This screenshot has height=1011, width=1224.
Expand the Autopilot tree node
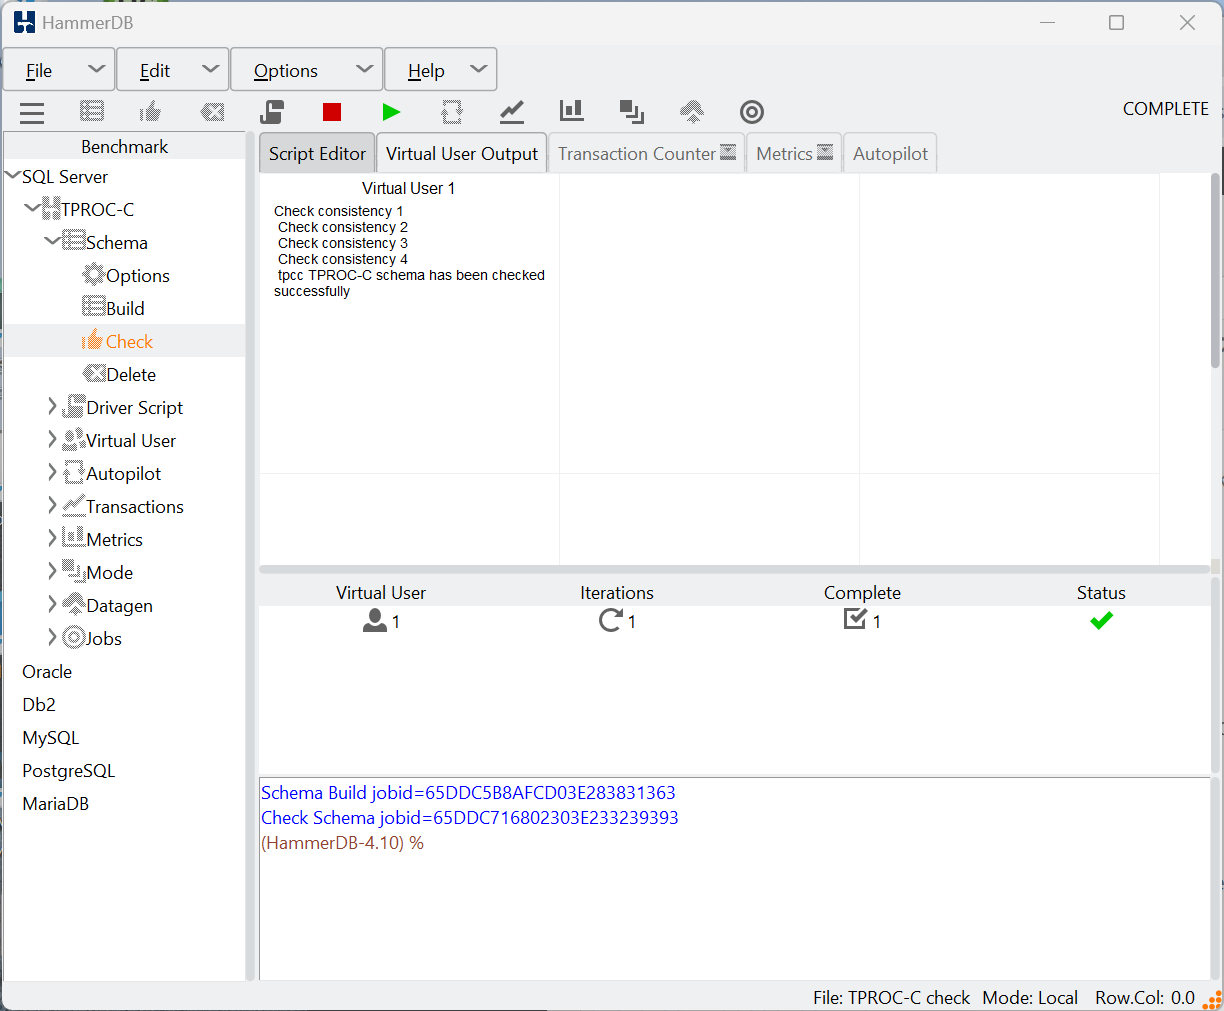click(52, 472)
